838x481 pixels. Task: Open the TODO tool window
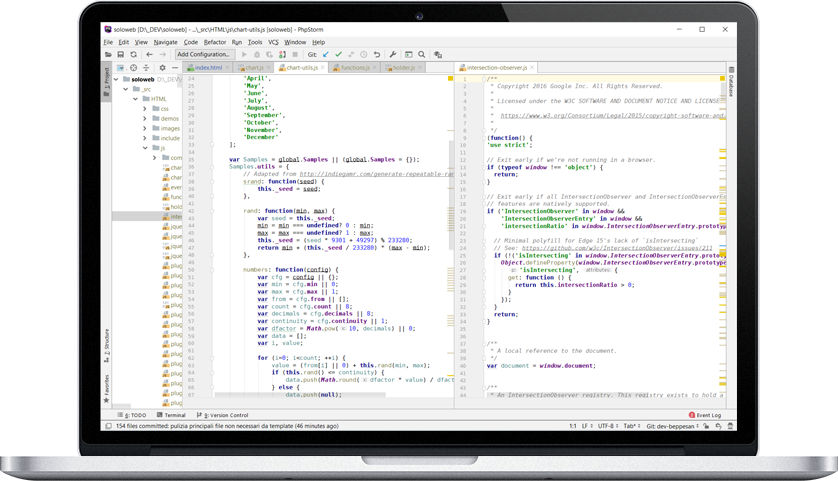(132, 415)
